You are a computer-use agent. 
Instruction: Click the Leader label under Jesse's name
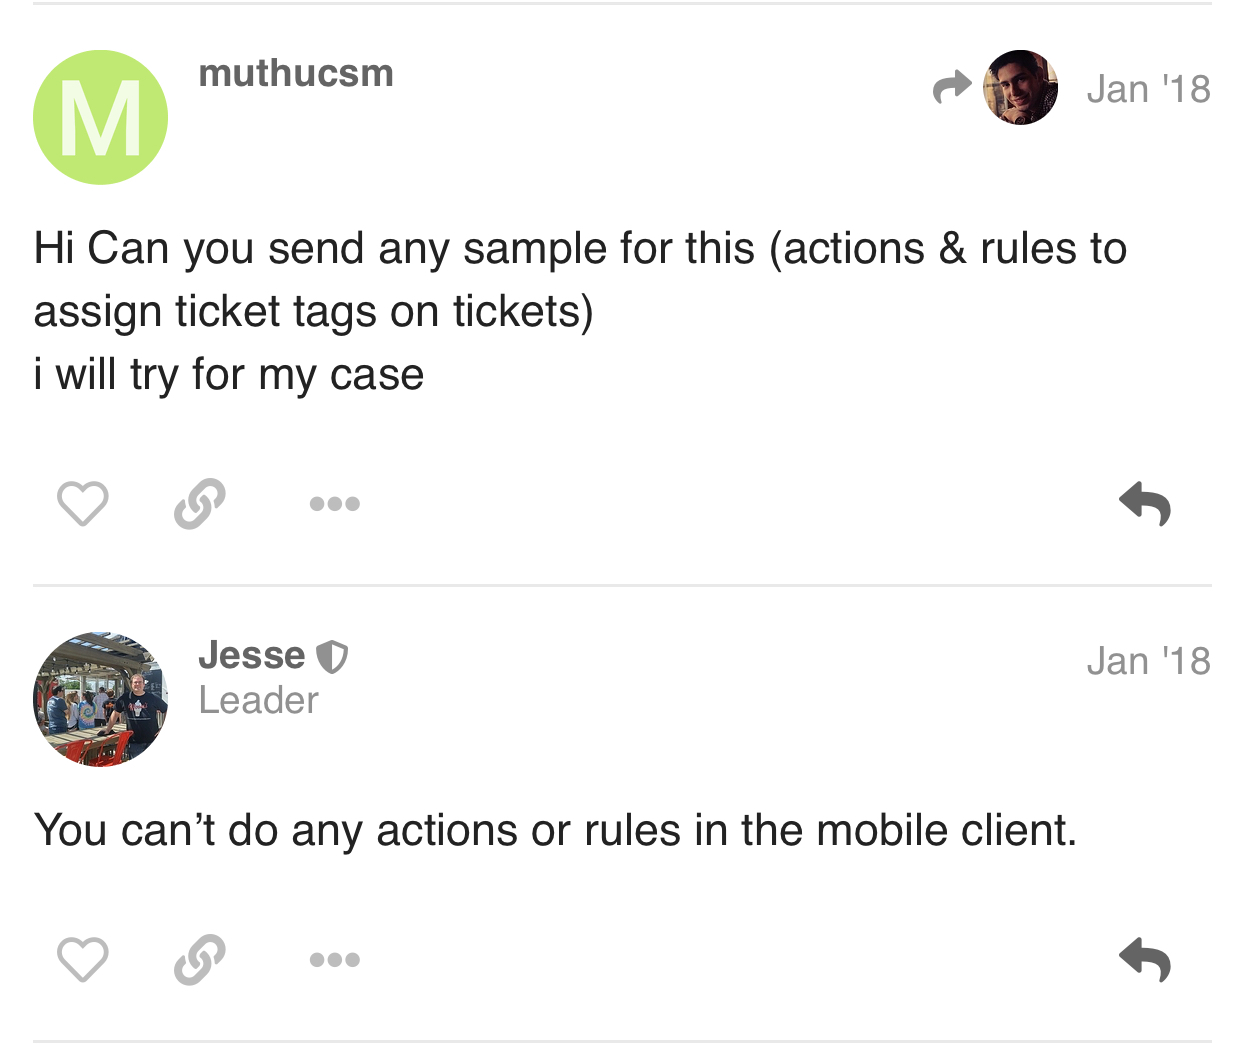coord(259,701)
